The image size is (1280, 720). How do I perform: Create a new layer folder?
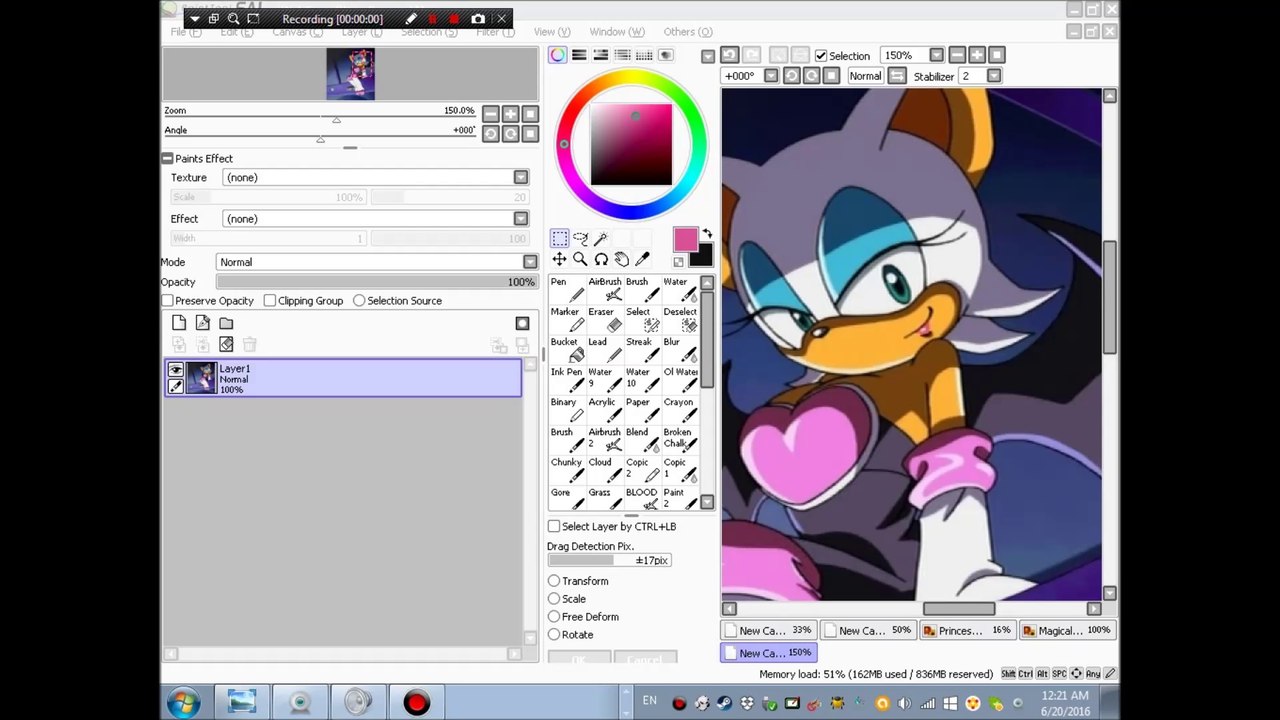coord(227,323)
